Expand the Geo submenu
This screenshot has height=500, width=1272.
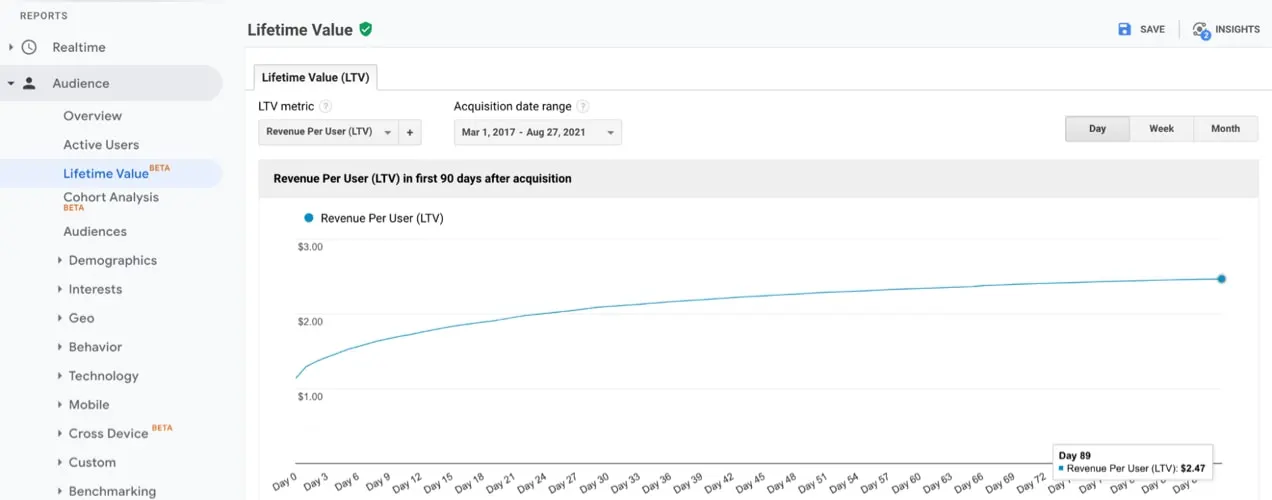tap(60, 318)
